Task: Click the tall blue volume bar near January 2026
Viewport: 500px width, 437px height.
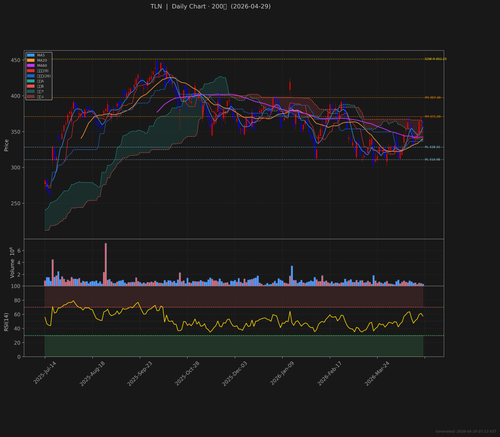Action: [292, 276]
